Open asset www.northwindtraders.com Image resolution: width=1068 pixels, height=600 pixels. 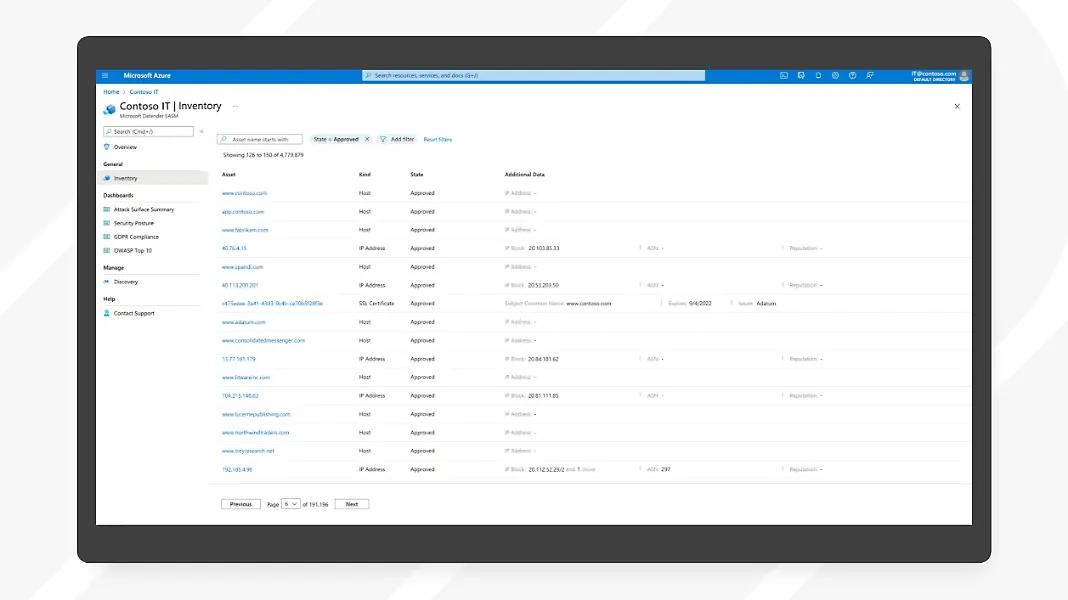[x=255, y=432]
